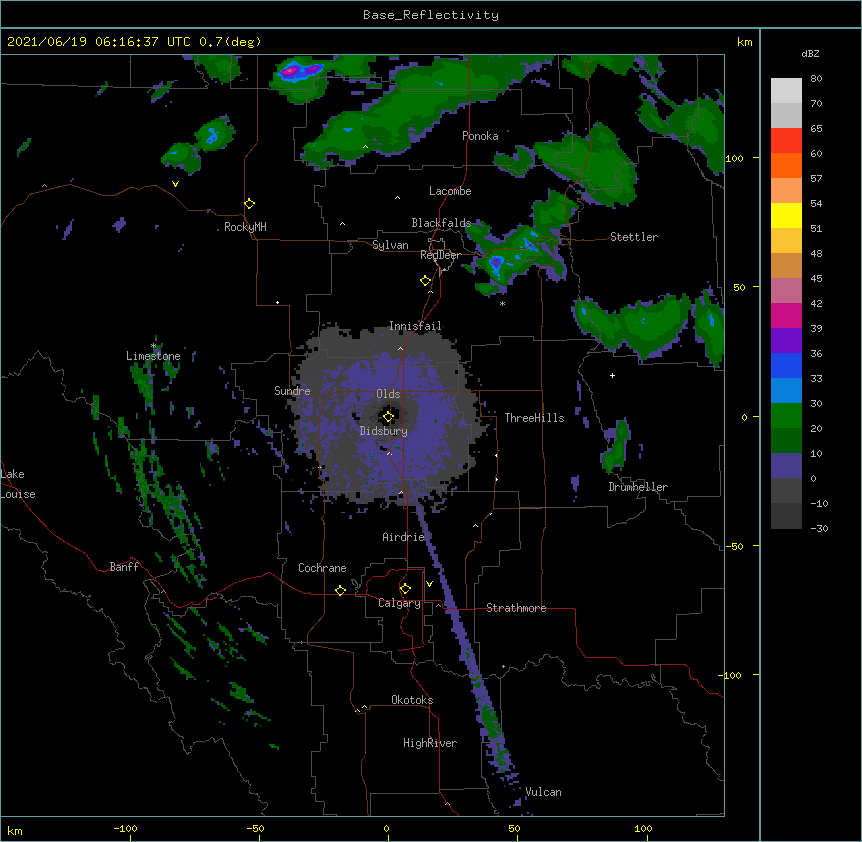Image resolution: width=862 pixels, height=842 pixels.
Task: Click the 100 tick on the vertical km axis
Action: [x=734, y=158]
